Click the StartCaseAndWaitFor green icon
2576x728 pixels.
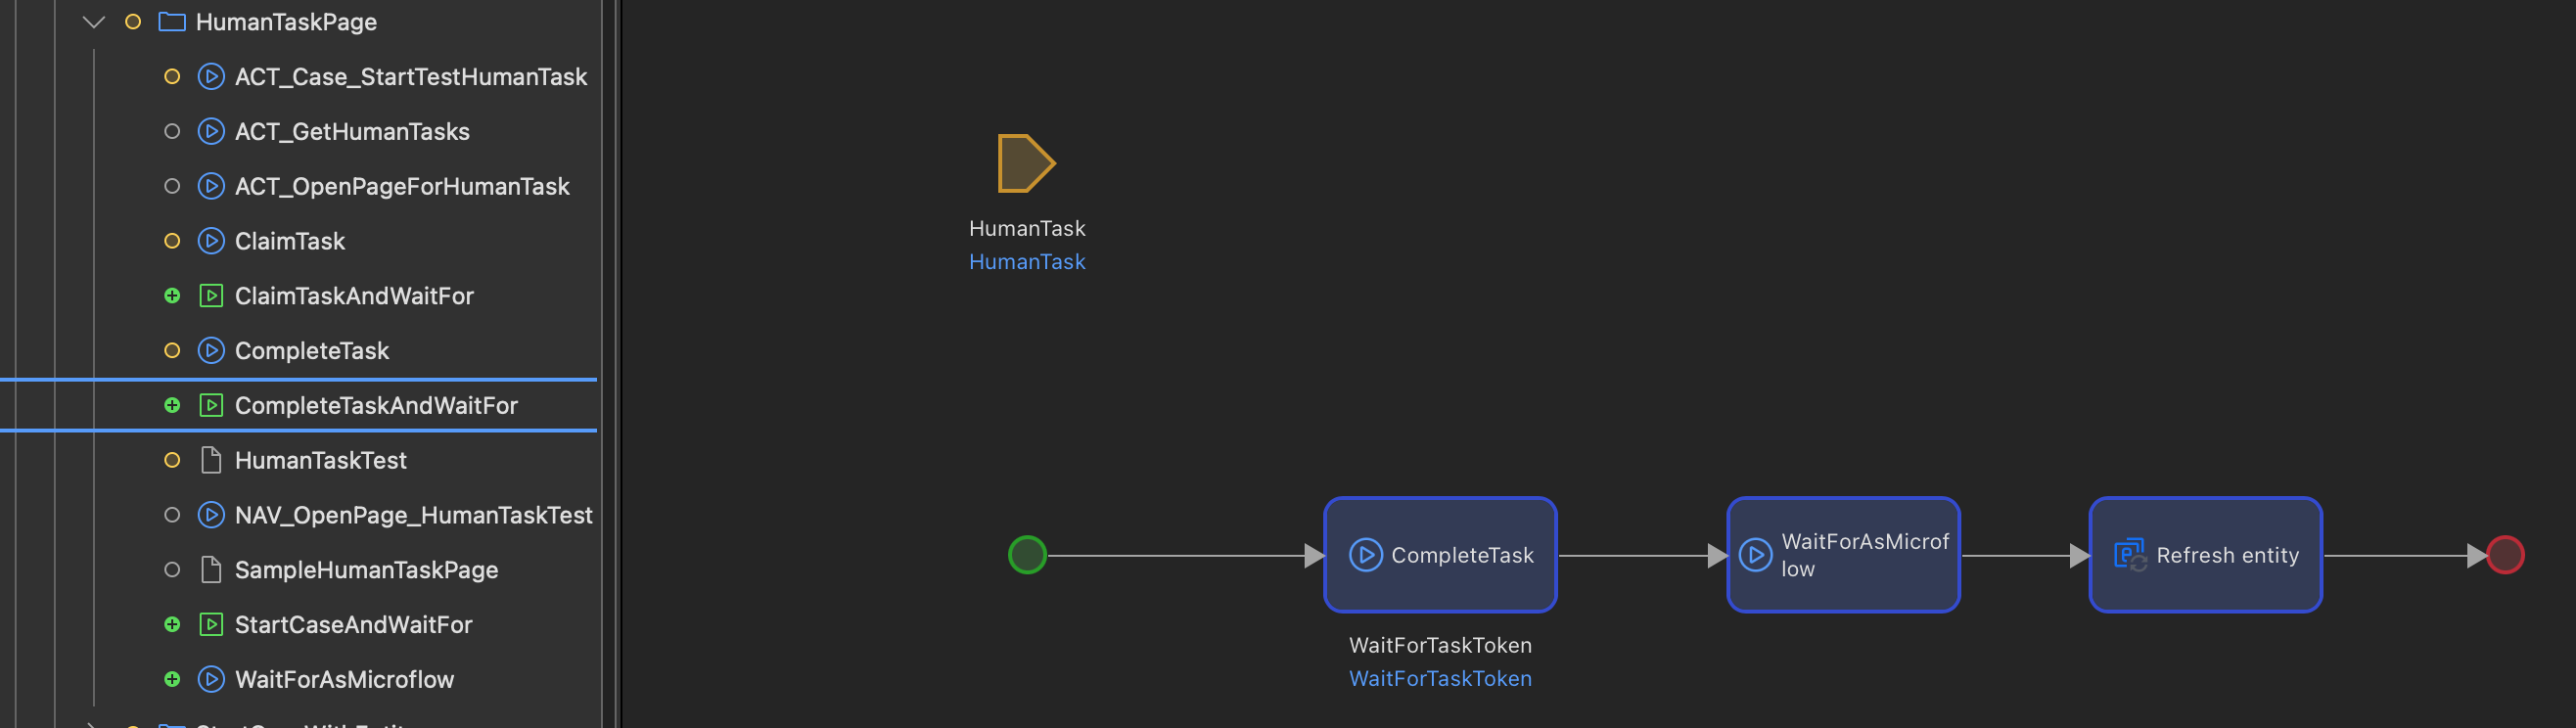(211, 625)
